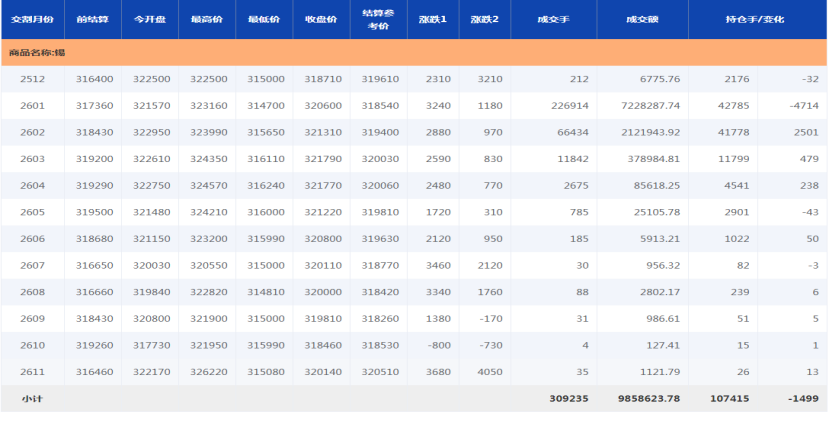Click the 收盘价 column header

click(x=322, y=19)
